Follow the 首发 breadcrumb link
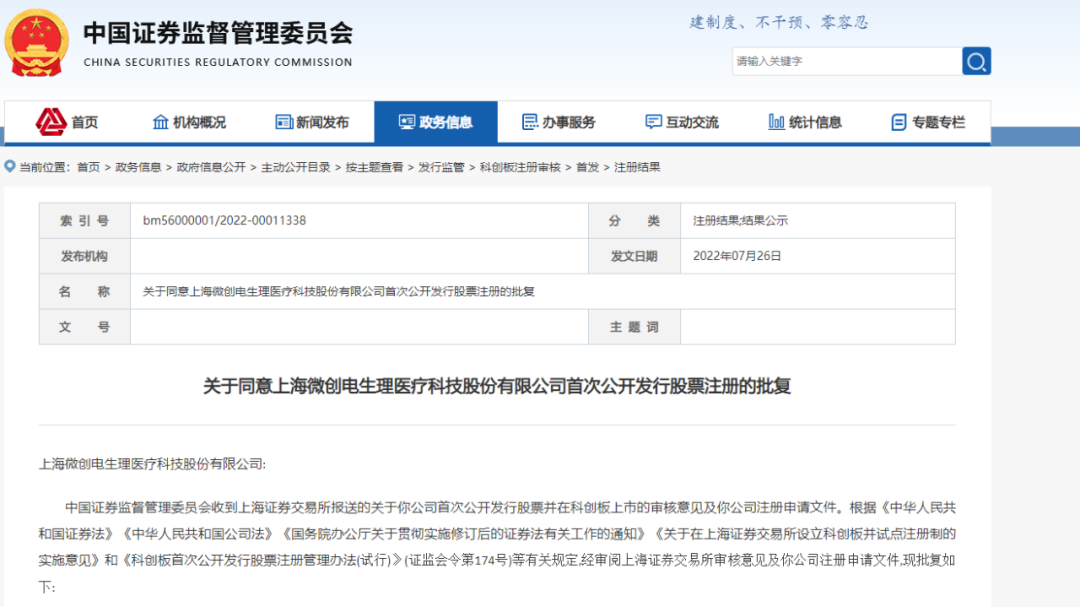Viewport: 1080px width, 607px height. point(587,167)
